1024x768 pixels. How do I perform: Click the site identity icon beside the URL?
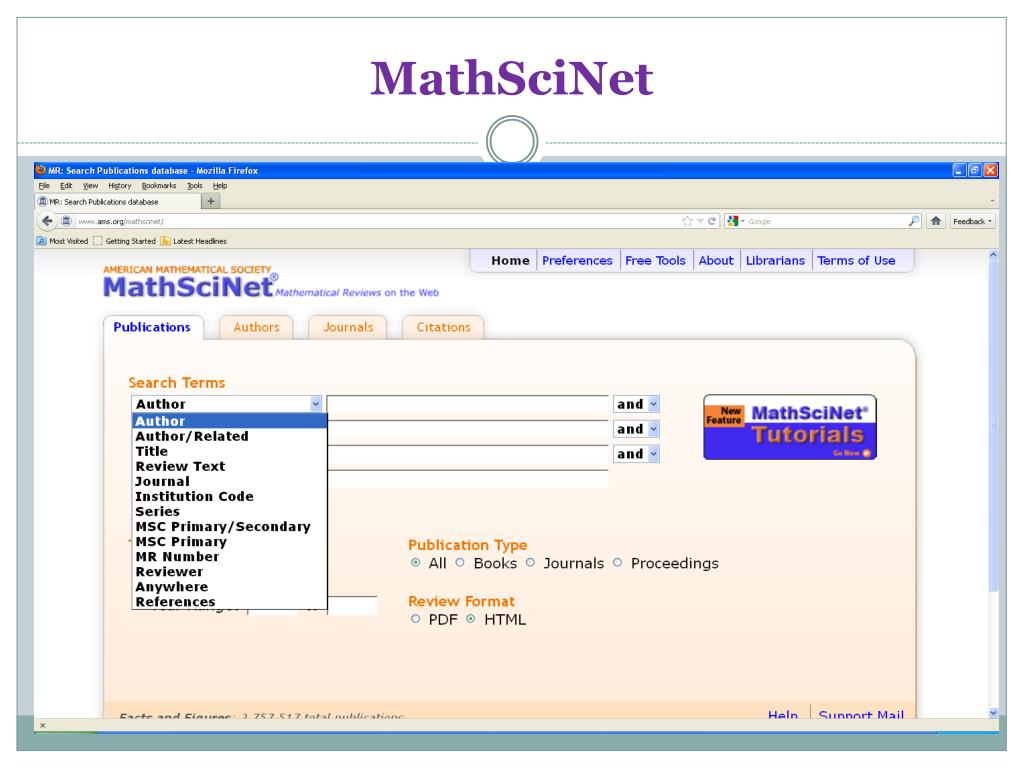click(66, 221)
